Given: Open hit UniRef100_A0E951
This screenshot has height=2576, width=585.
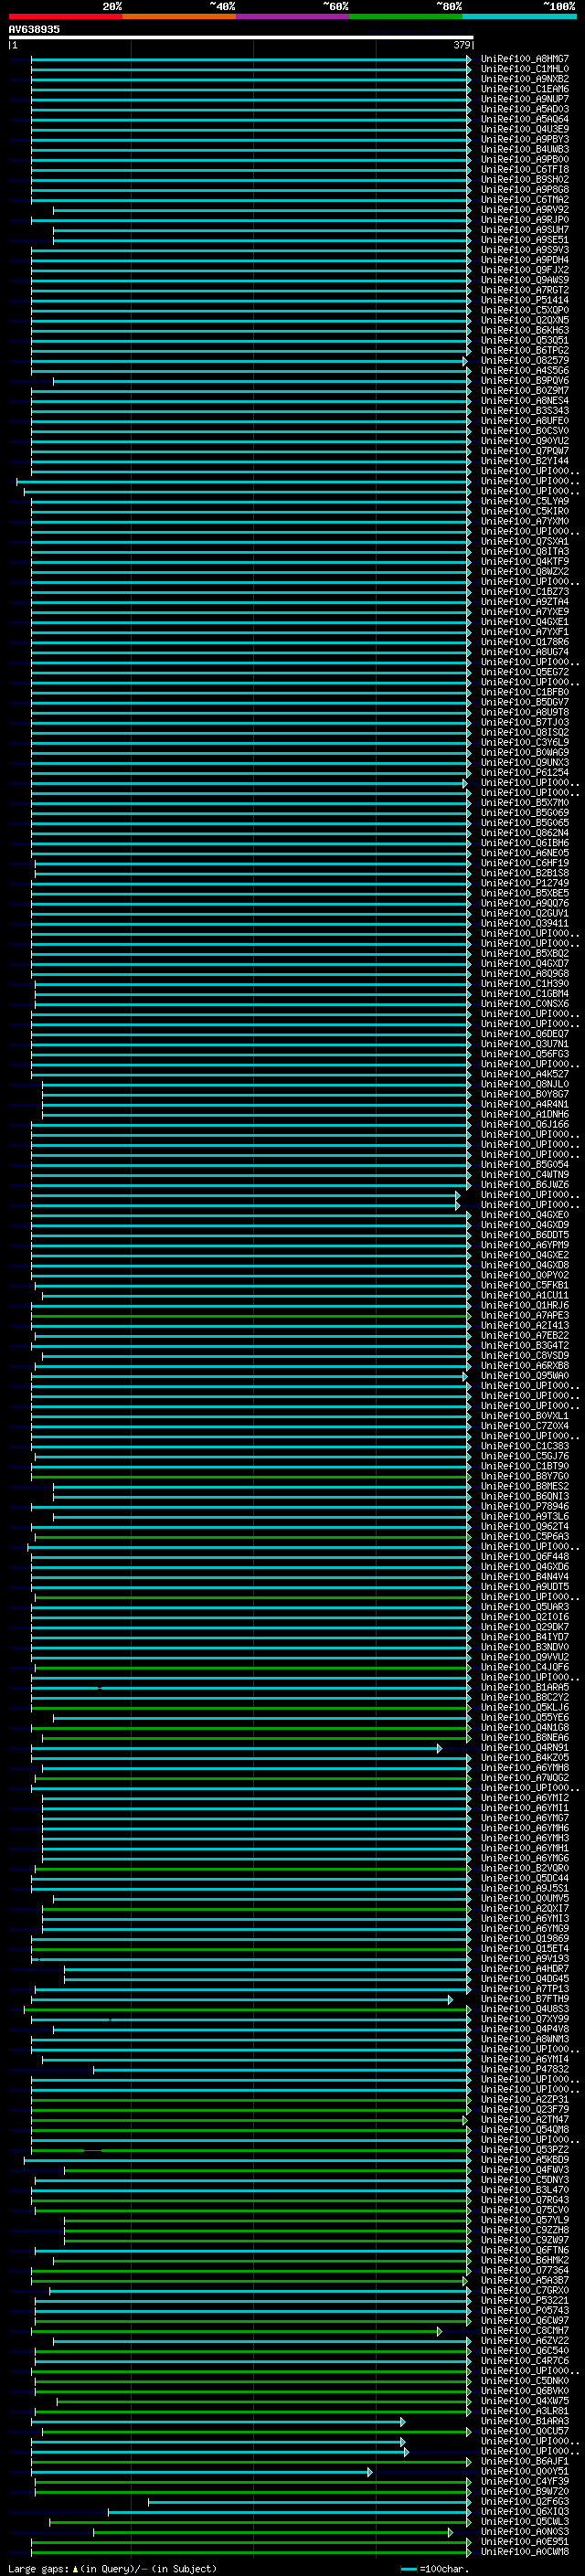Looking at the screenshot, I should tap(525, 2542).
